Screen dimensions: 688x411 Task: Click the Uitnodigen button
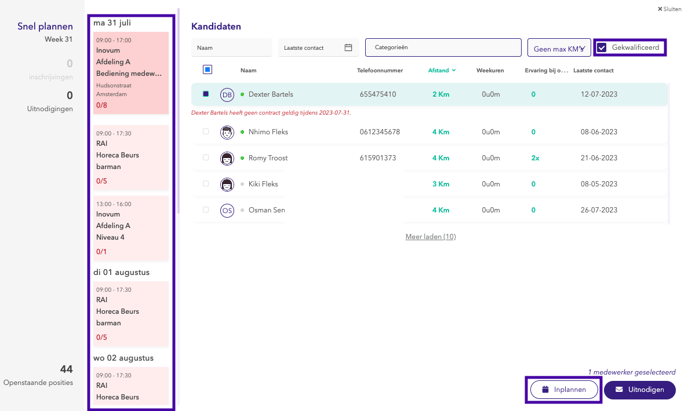pyautogui.click(x=639, y=390)
